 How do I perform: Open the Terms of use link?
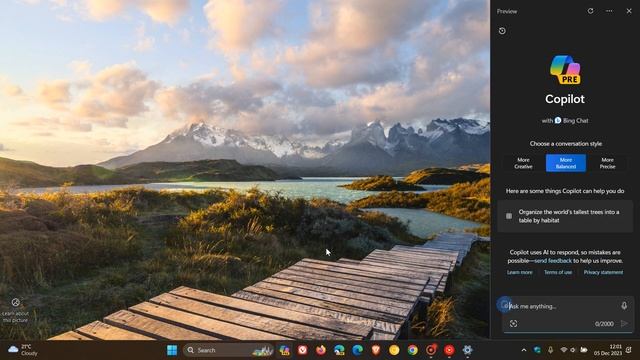coord(558,272)
